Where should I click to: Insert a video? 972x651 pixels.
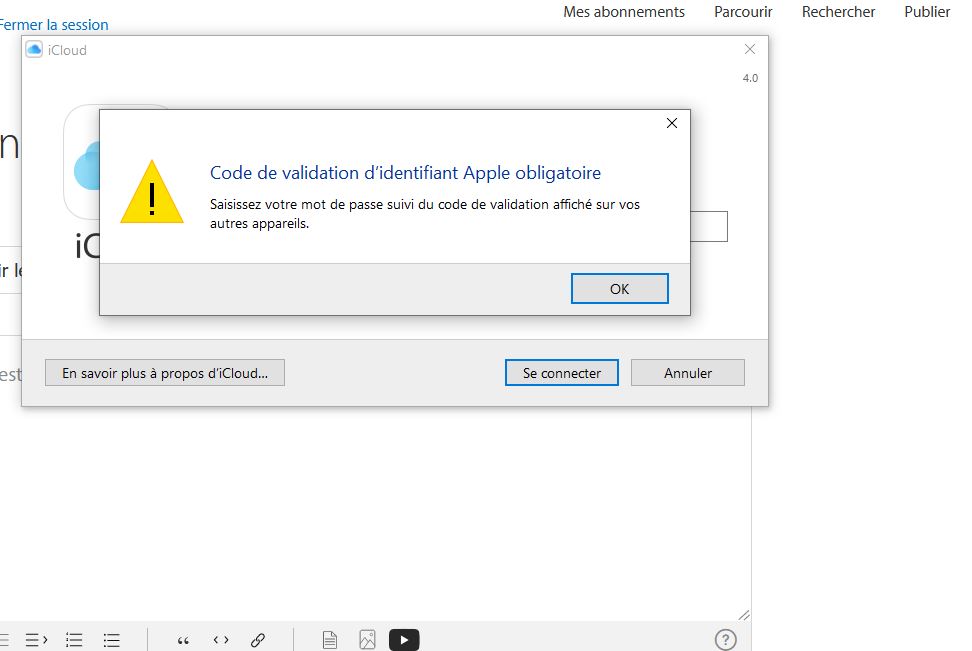(404, 640)
